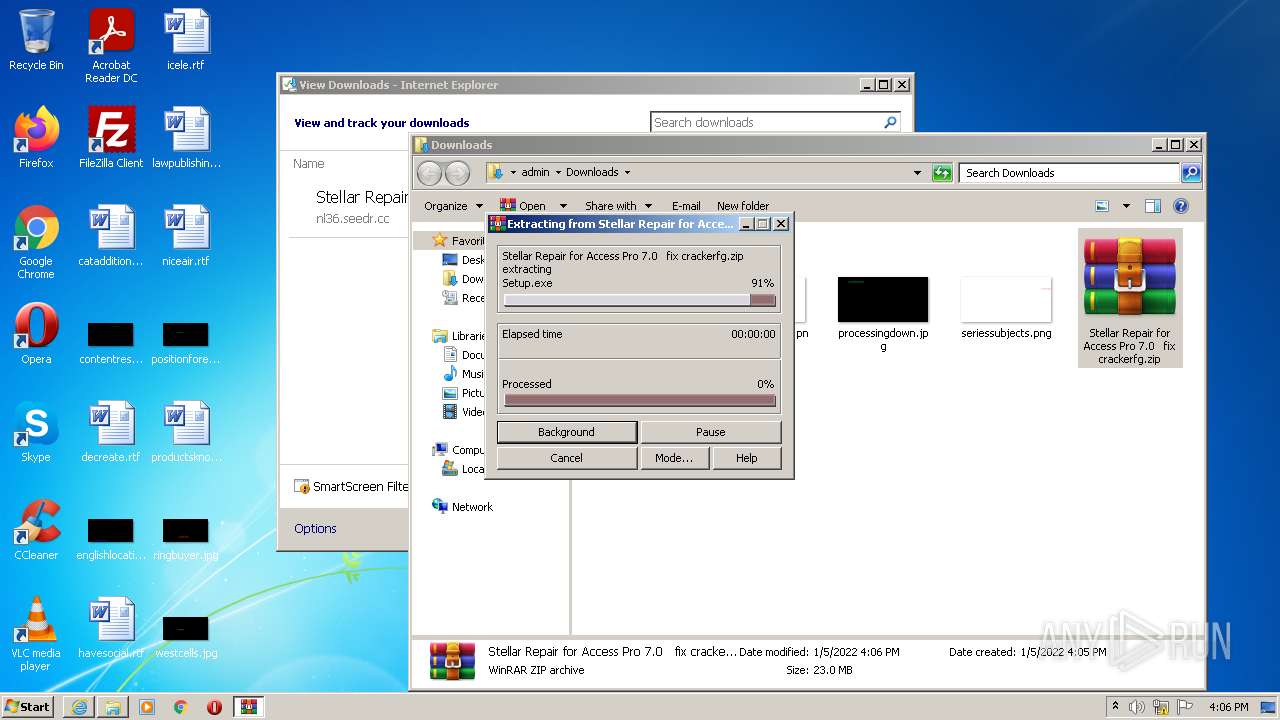Expand admin breadcrumb arrow
The image size is (1280, 720).
(x=558, y=172)
